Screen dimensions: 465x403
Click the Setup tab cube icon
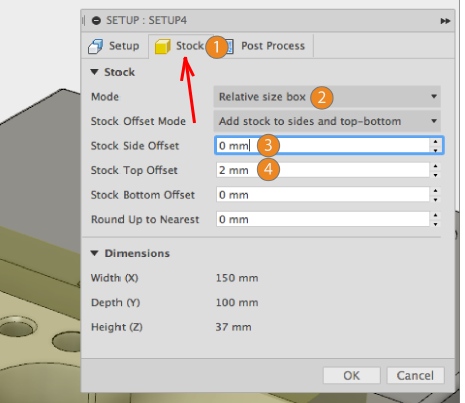[x=96, y=46]
